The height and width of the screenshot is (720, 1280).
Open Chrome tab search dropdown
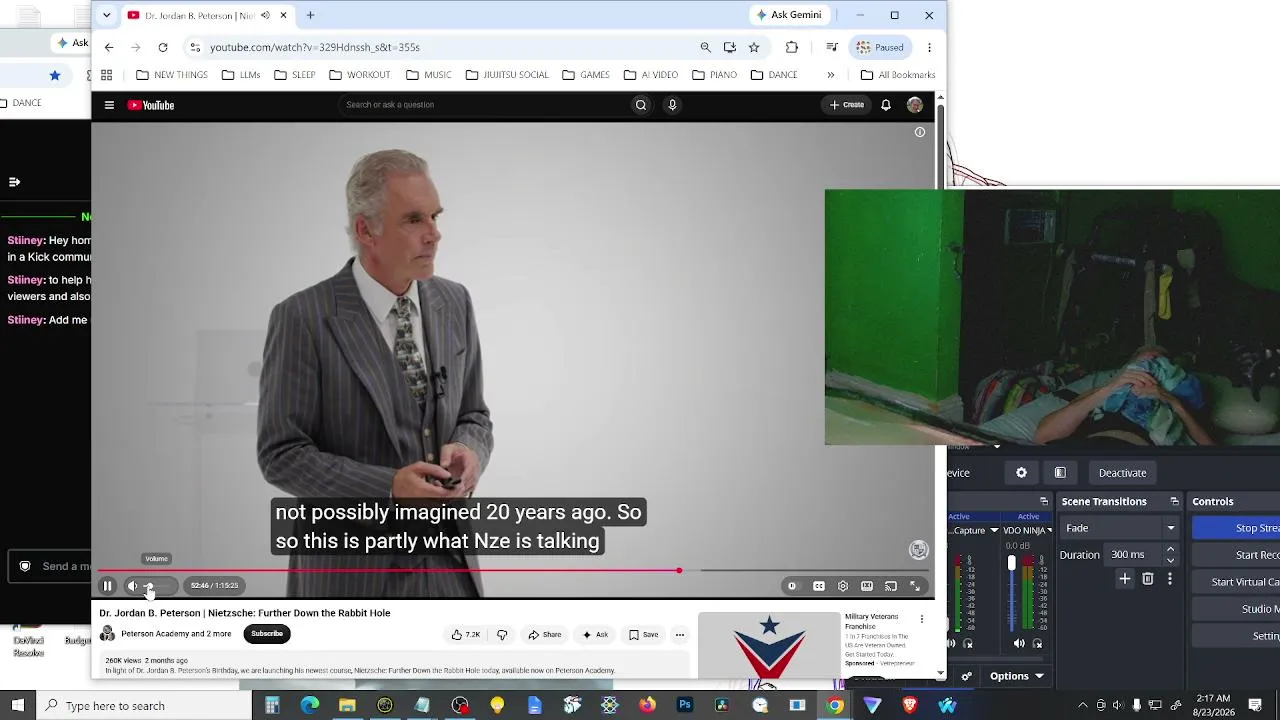[107, 15]
